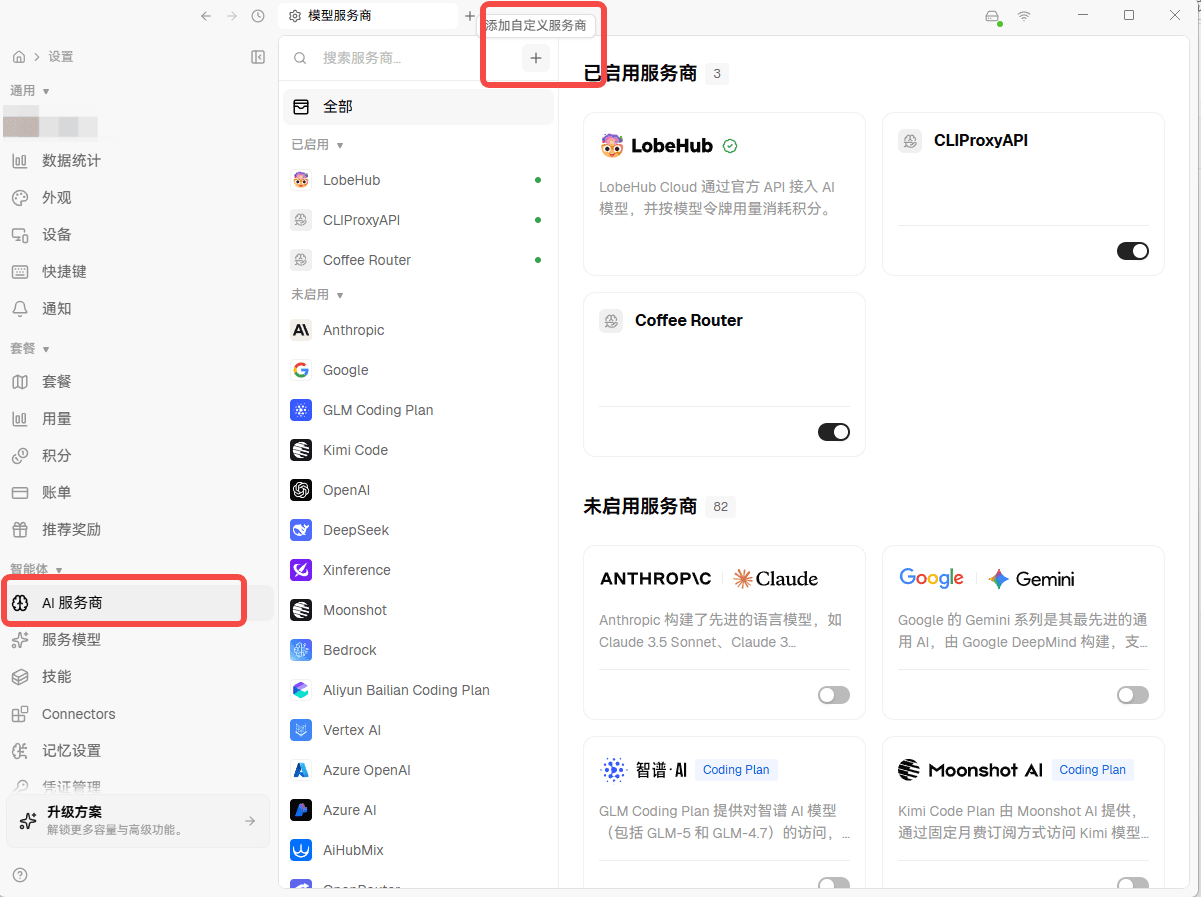Select LobeHub in provider list

pyautogui.click(x=418, y=180)
